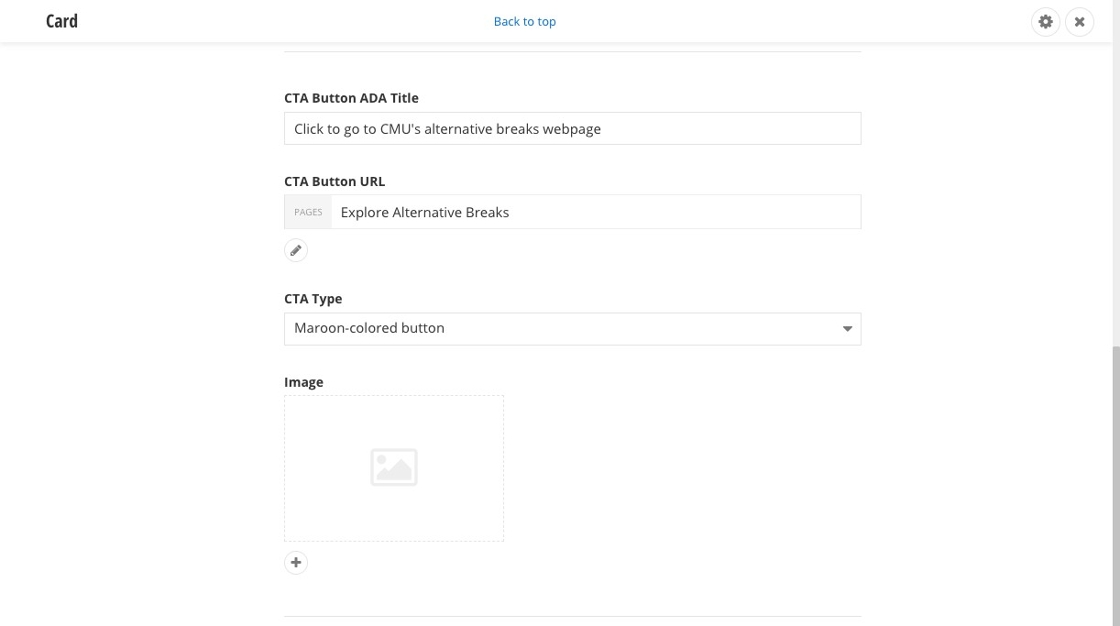Select the Explore Alternative Breaks URL field

(x=595, y=212)
